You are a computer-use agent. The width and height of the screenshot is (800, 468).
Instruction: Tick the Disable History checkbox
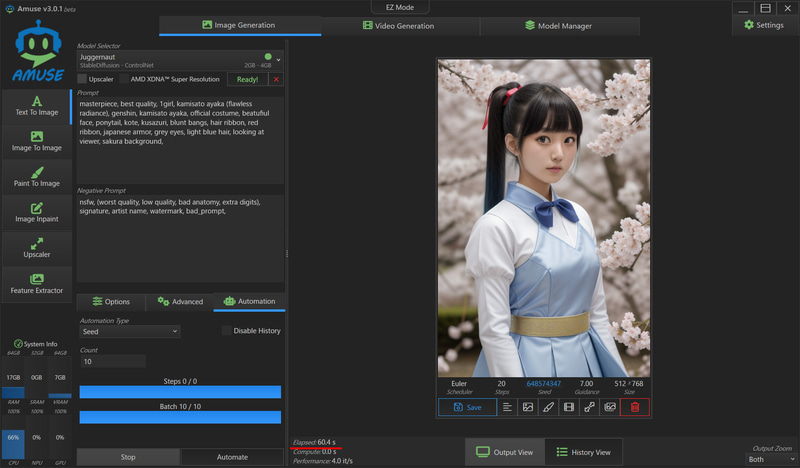coord(227,331)
